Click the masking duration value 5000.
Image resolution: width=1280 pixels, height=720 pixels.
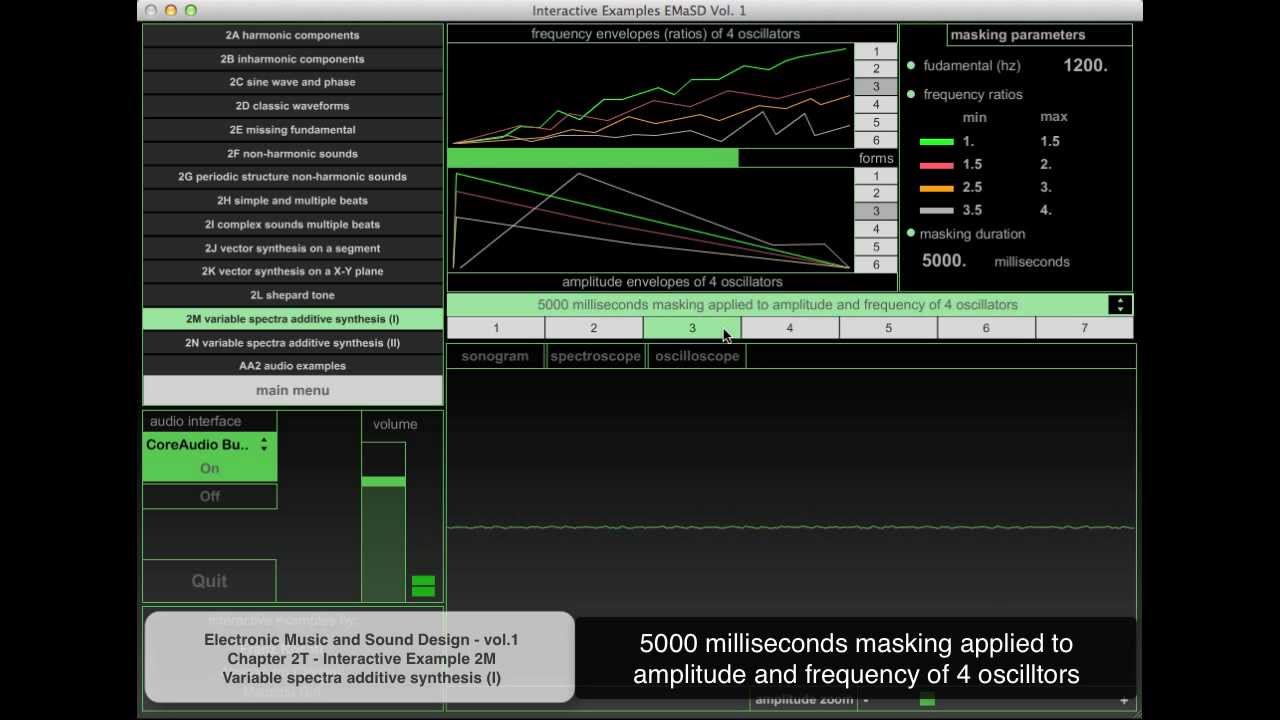(943, 261)
